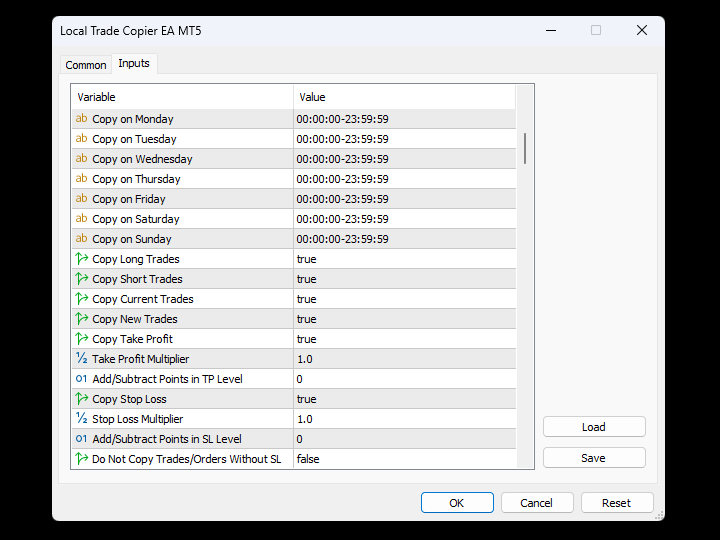Click the string icon beside Copy on Tuesday

[81, 139]
